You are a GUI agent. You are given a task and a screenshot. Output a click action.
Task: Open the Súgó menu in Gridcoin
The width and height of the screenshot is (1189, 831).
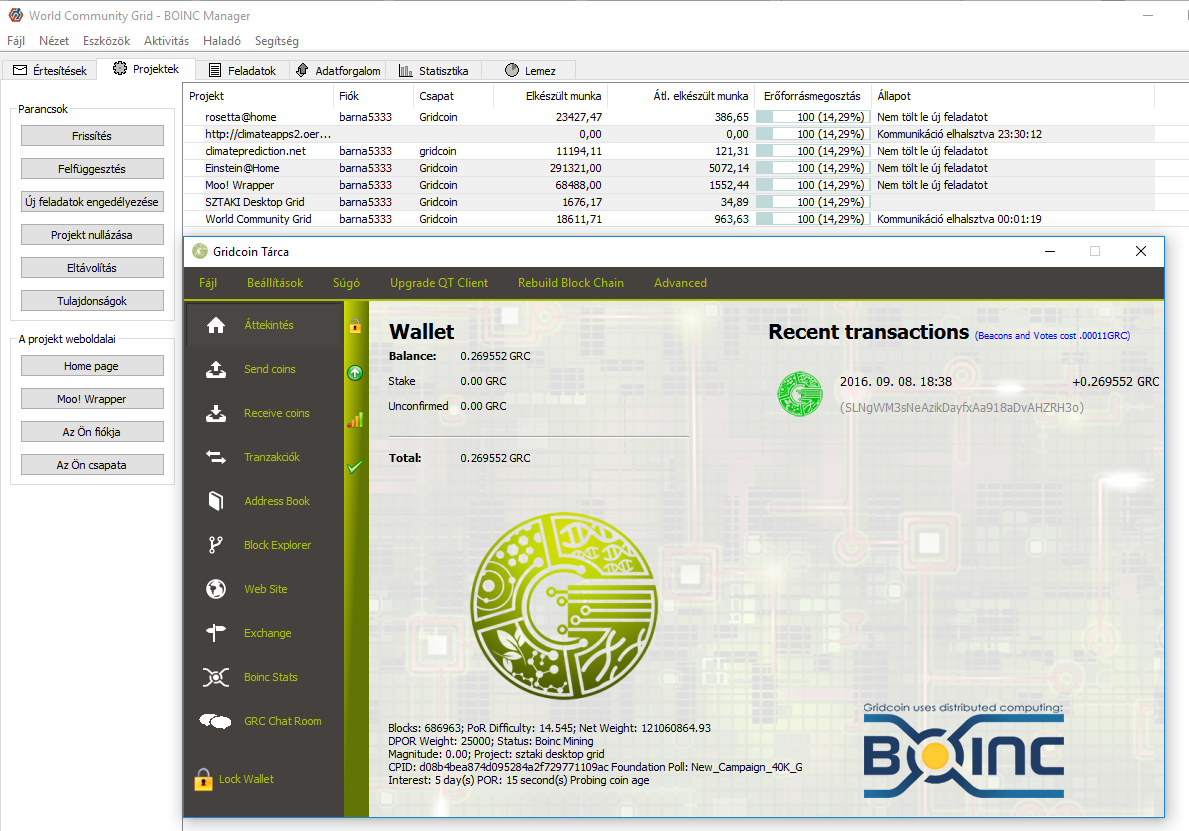pos(346,283)
